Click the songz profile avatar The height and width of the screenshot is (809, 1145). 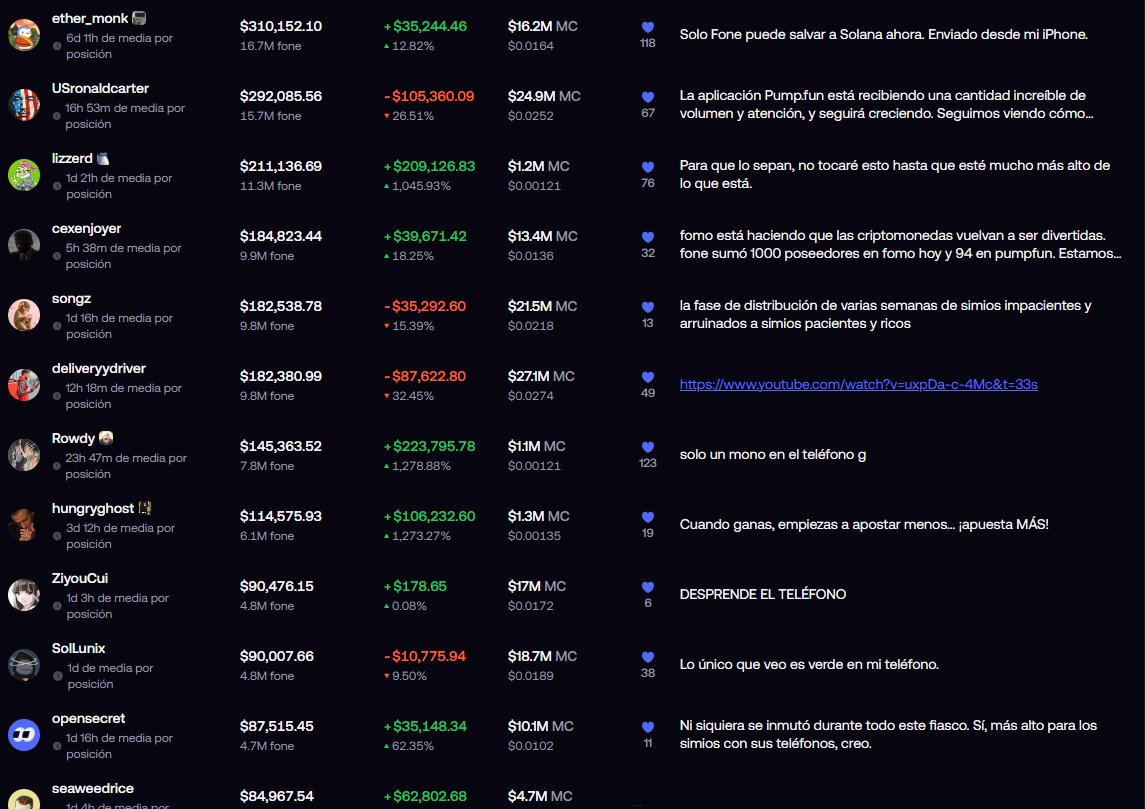click(24, 315)
